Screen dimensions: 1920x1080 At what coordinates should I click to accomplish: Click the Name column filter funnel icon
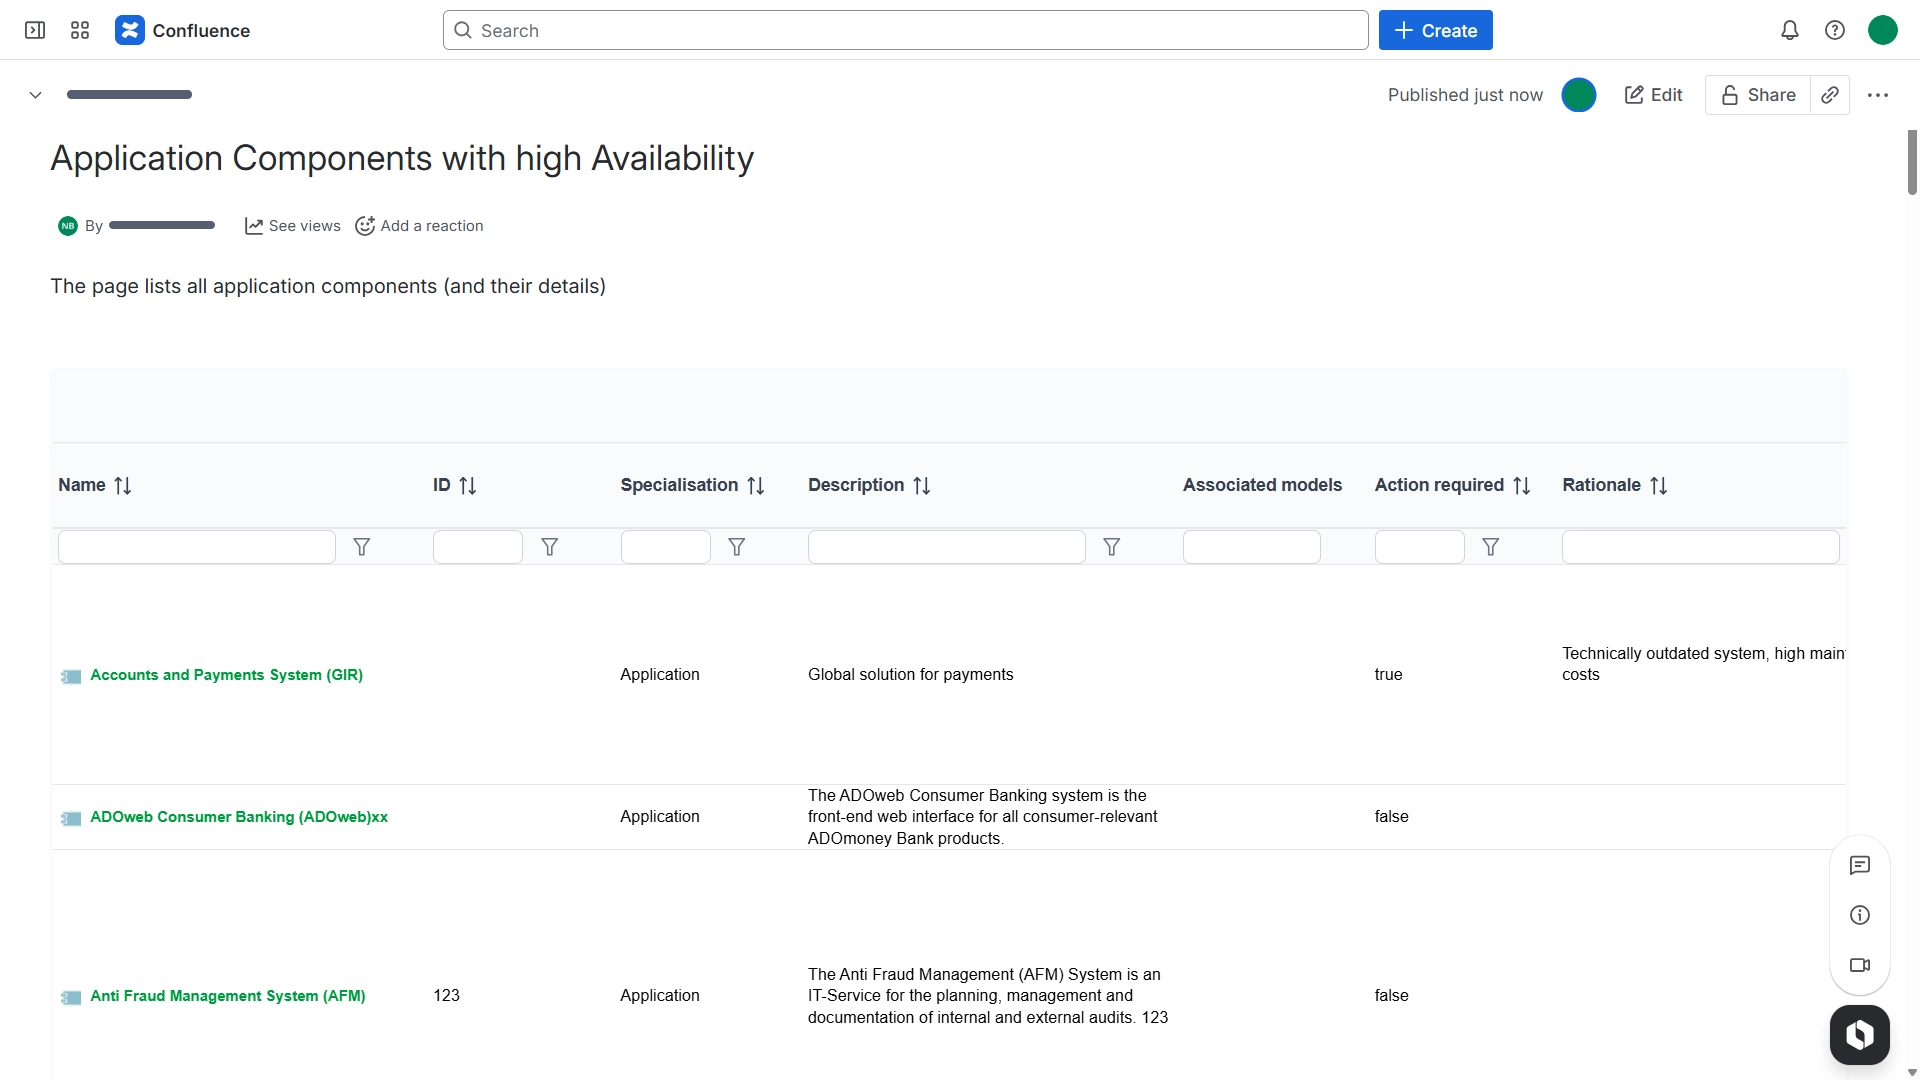tap(362, 547)
